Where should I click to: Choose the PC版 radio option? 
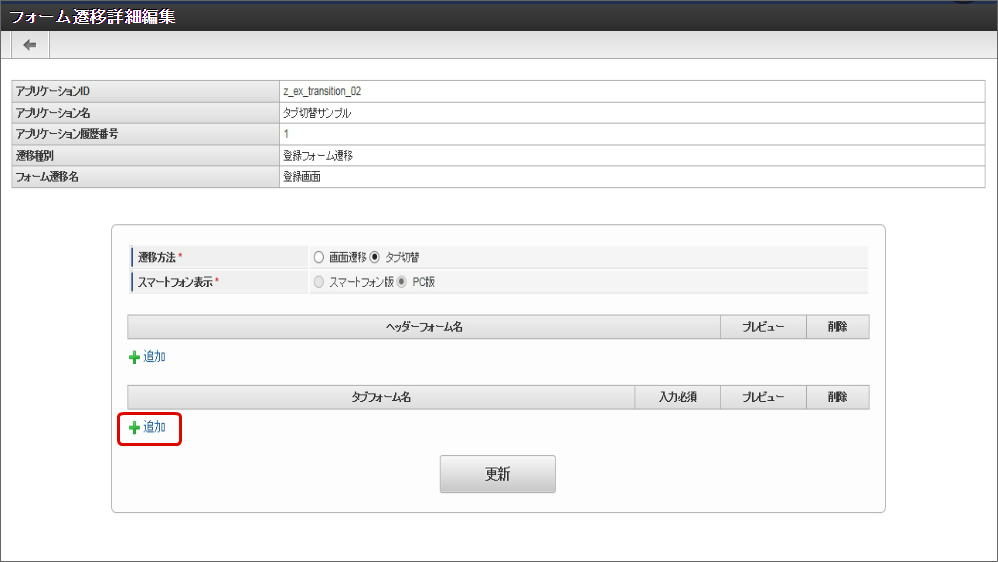[402, 281]
